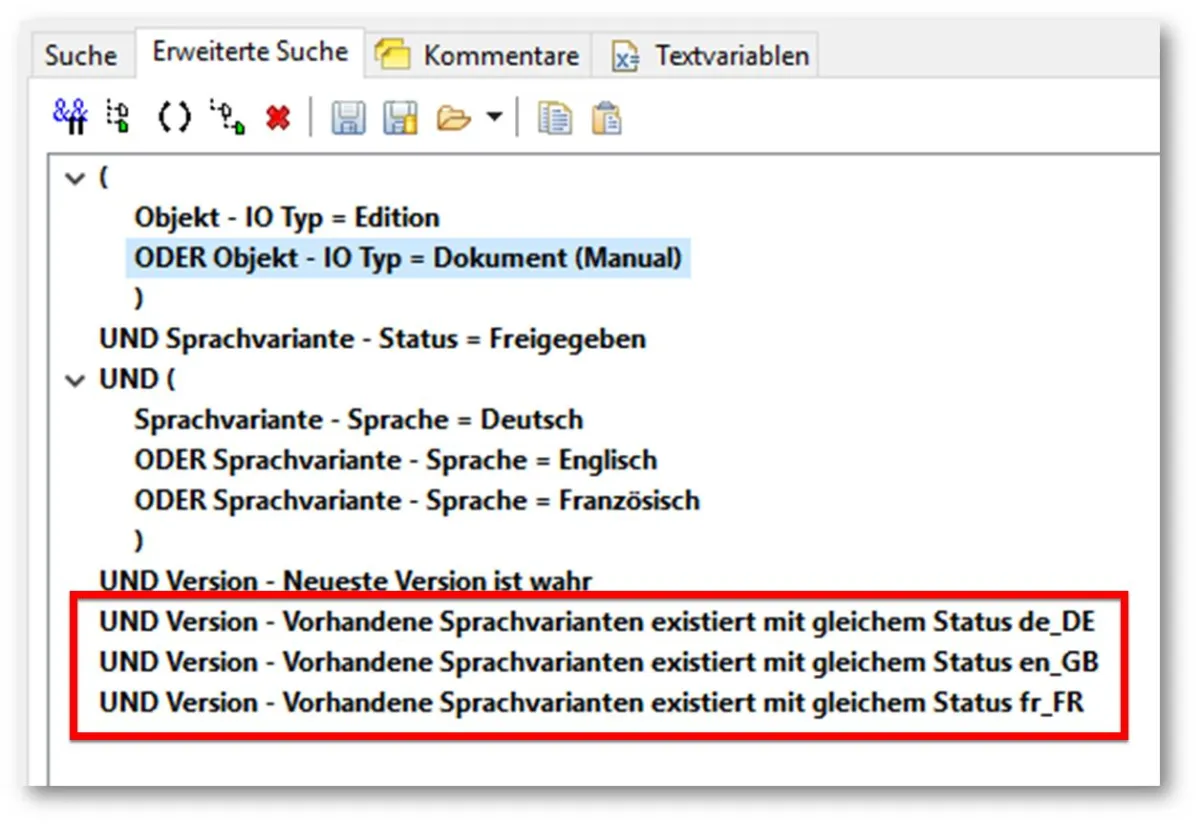This screenshot has height=826, width=1200.
Task: Select 'UND Sprachvariante - Status = Freigegeben' row
Action: pyautogui.click(x=372, y=339)
